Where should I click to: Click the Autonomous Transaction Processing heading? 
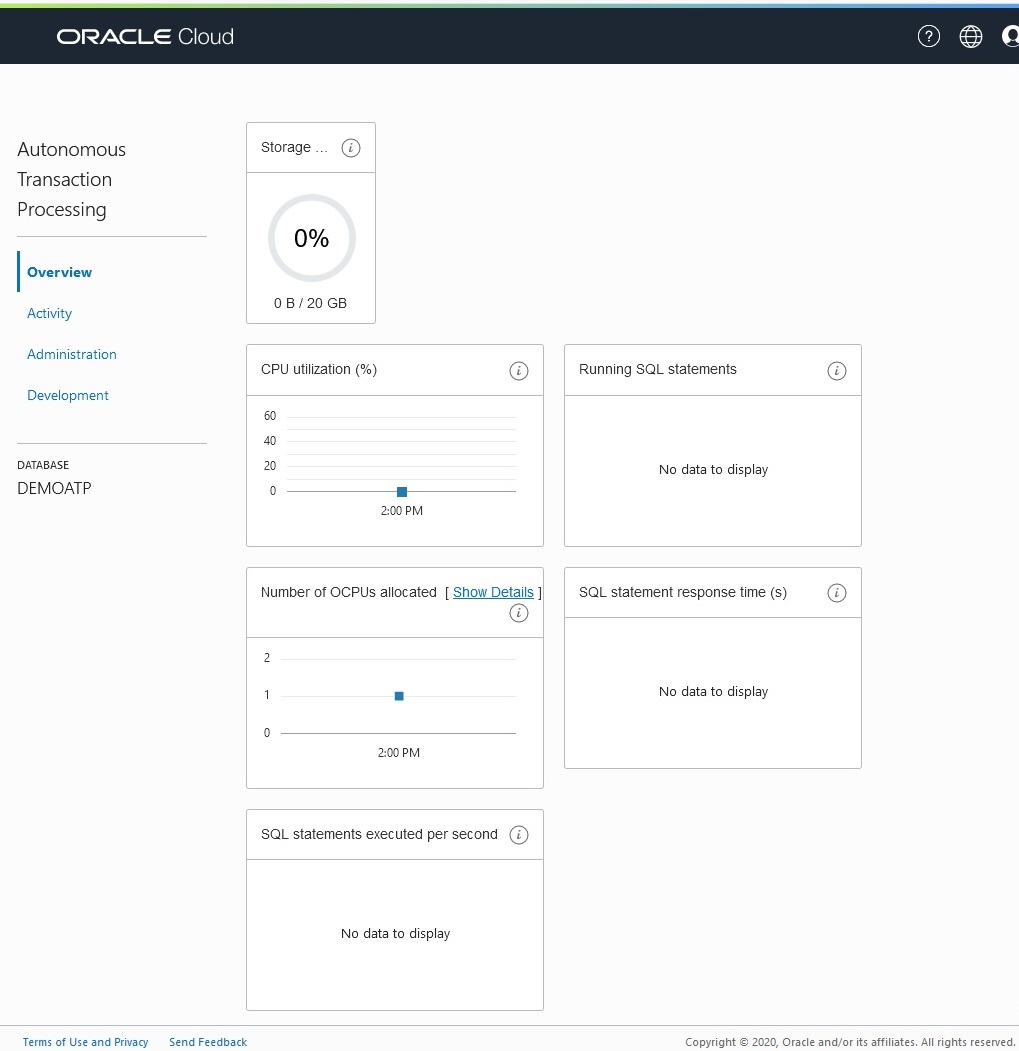tap(72, 180)
